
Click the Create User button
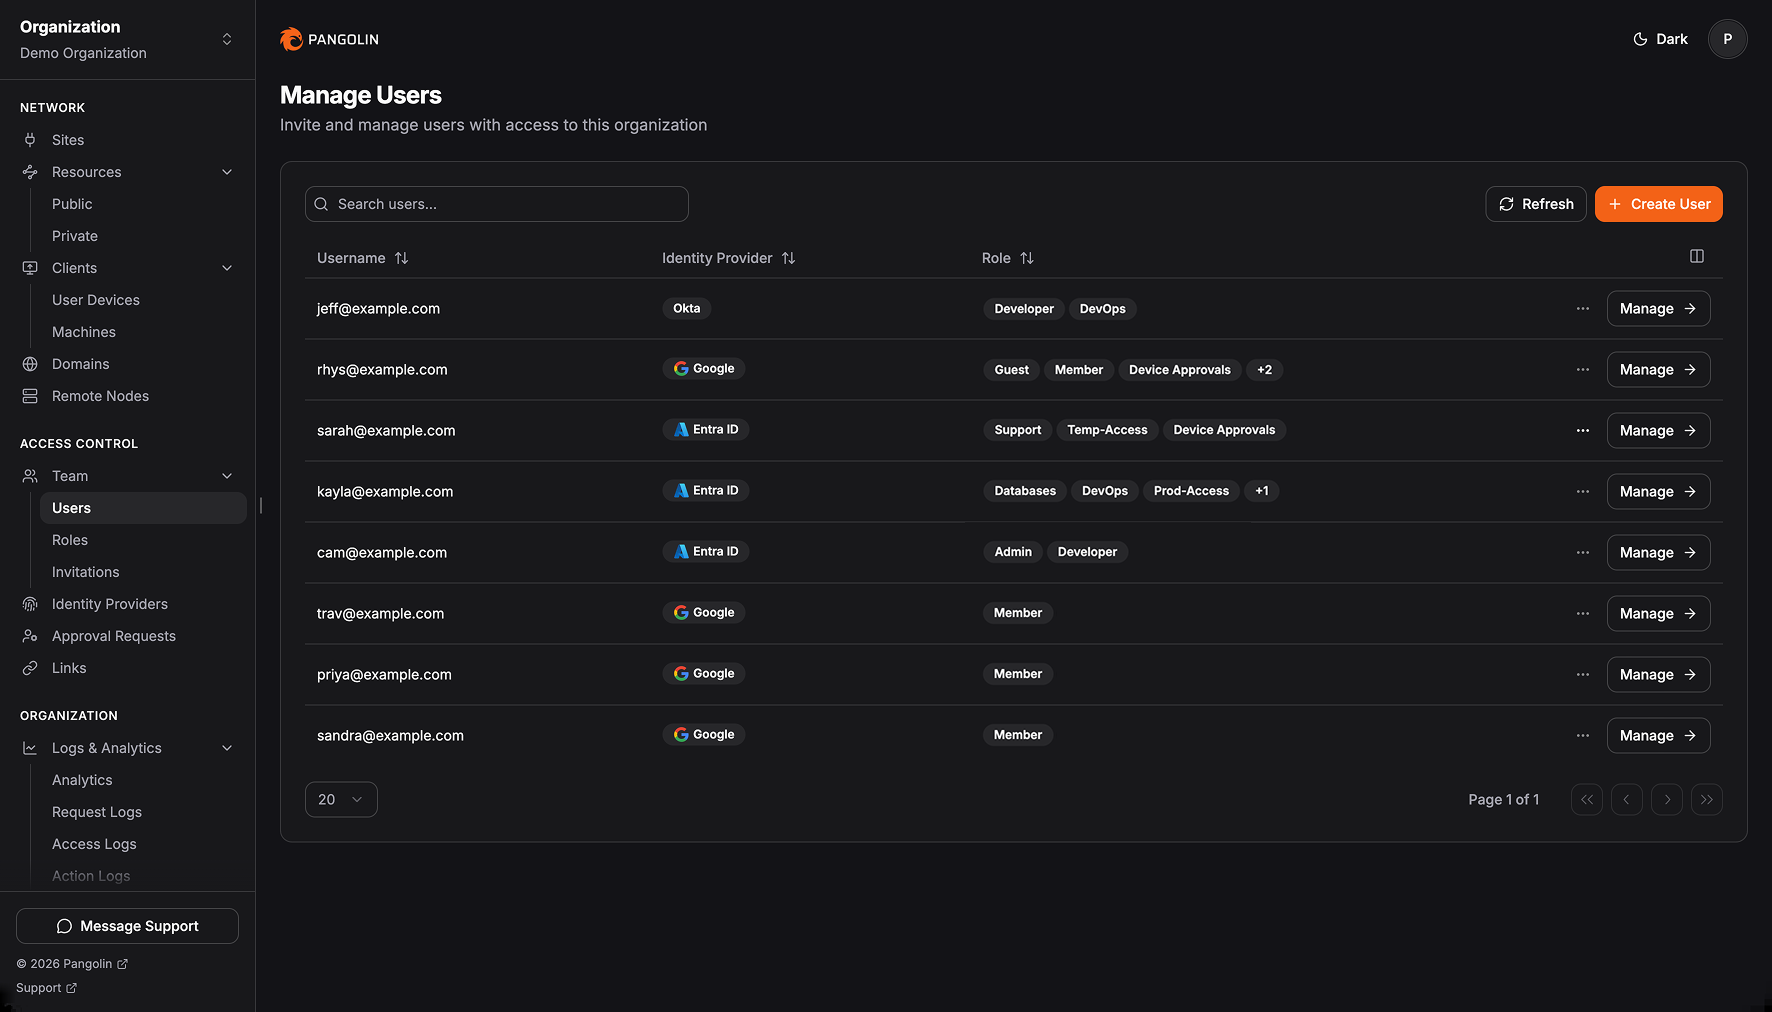[1658, 203]
